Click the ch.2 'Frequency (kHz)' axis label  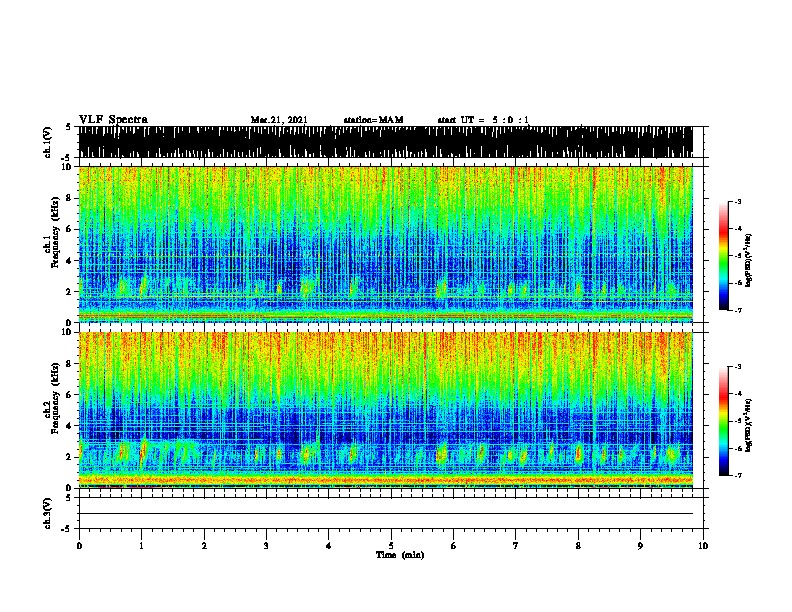55,398
